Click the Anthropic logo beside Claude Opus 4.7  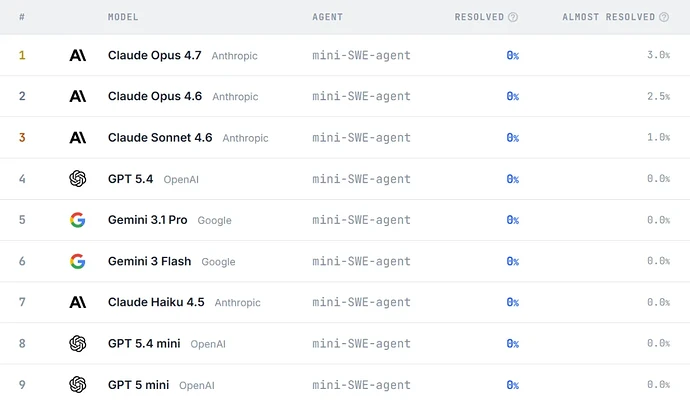[x=77, y=55]
